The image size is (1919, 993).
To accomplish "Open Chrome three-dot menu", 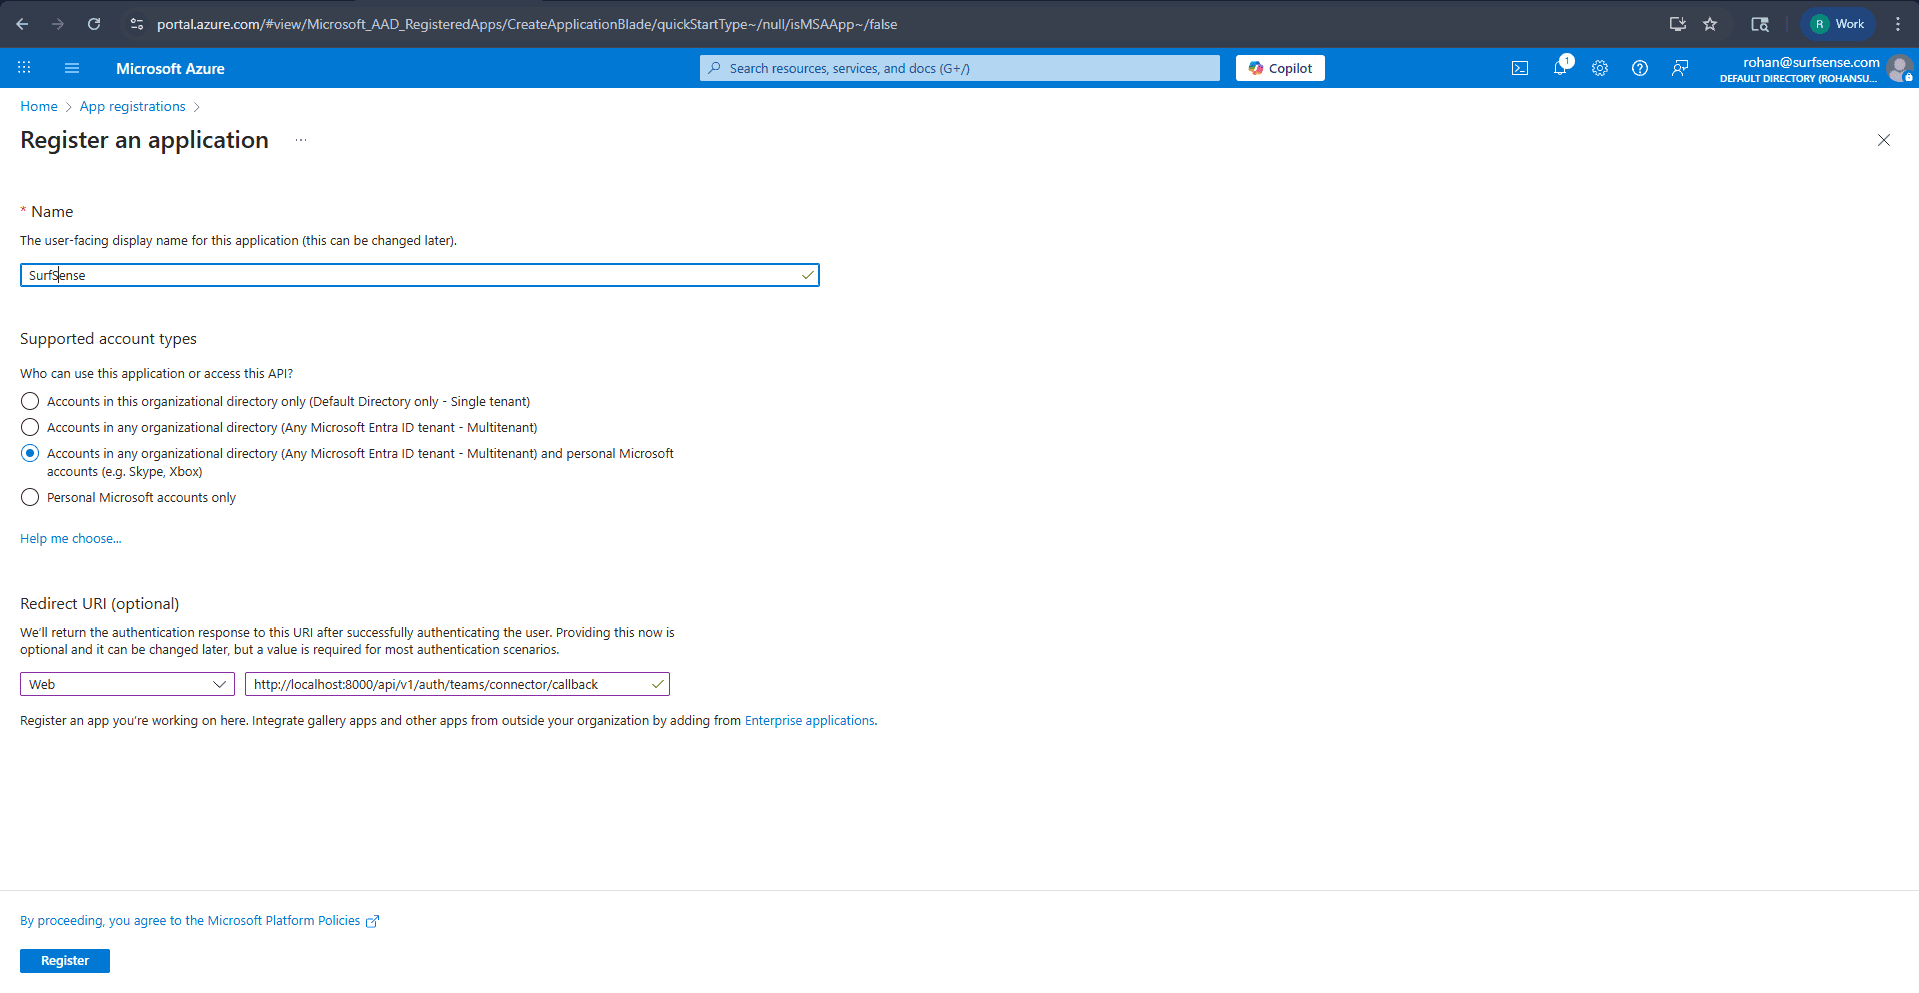I will pyautogui.click(x=1897, y=24).
